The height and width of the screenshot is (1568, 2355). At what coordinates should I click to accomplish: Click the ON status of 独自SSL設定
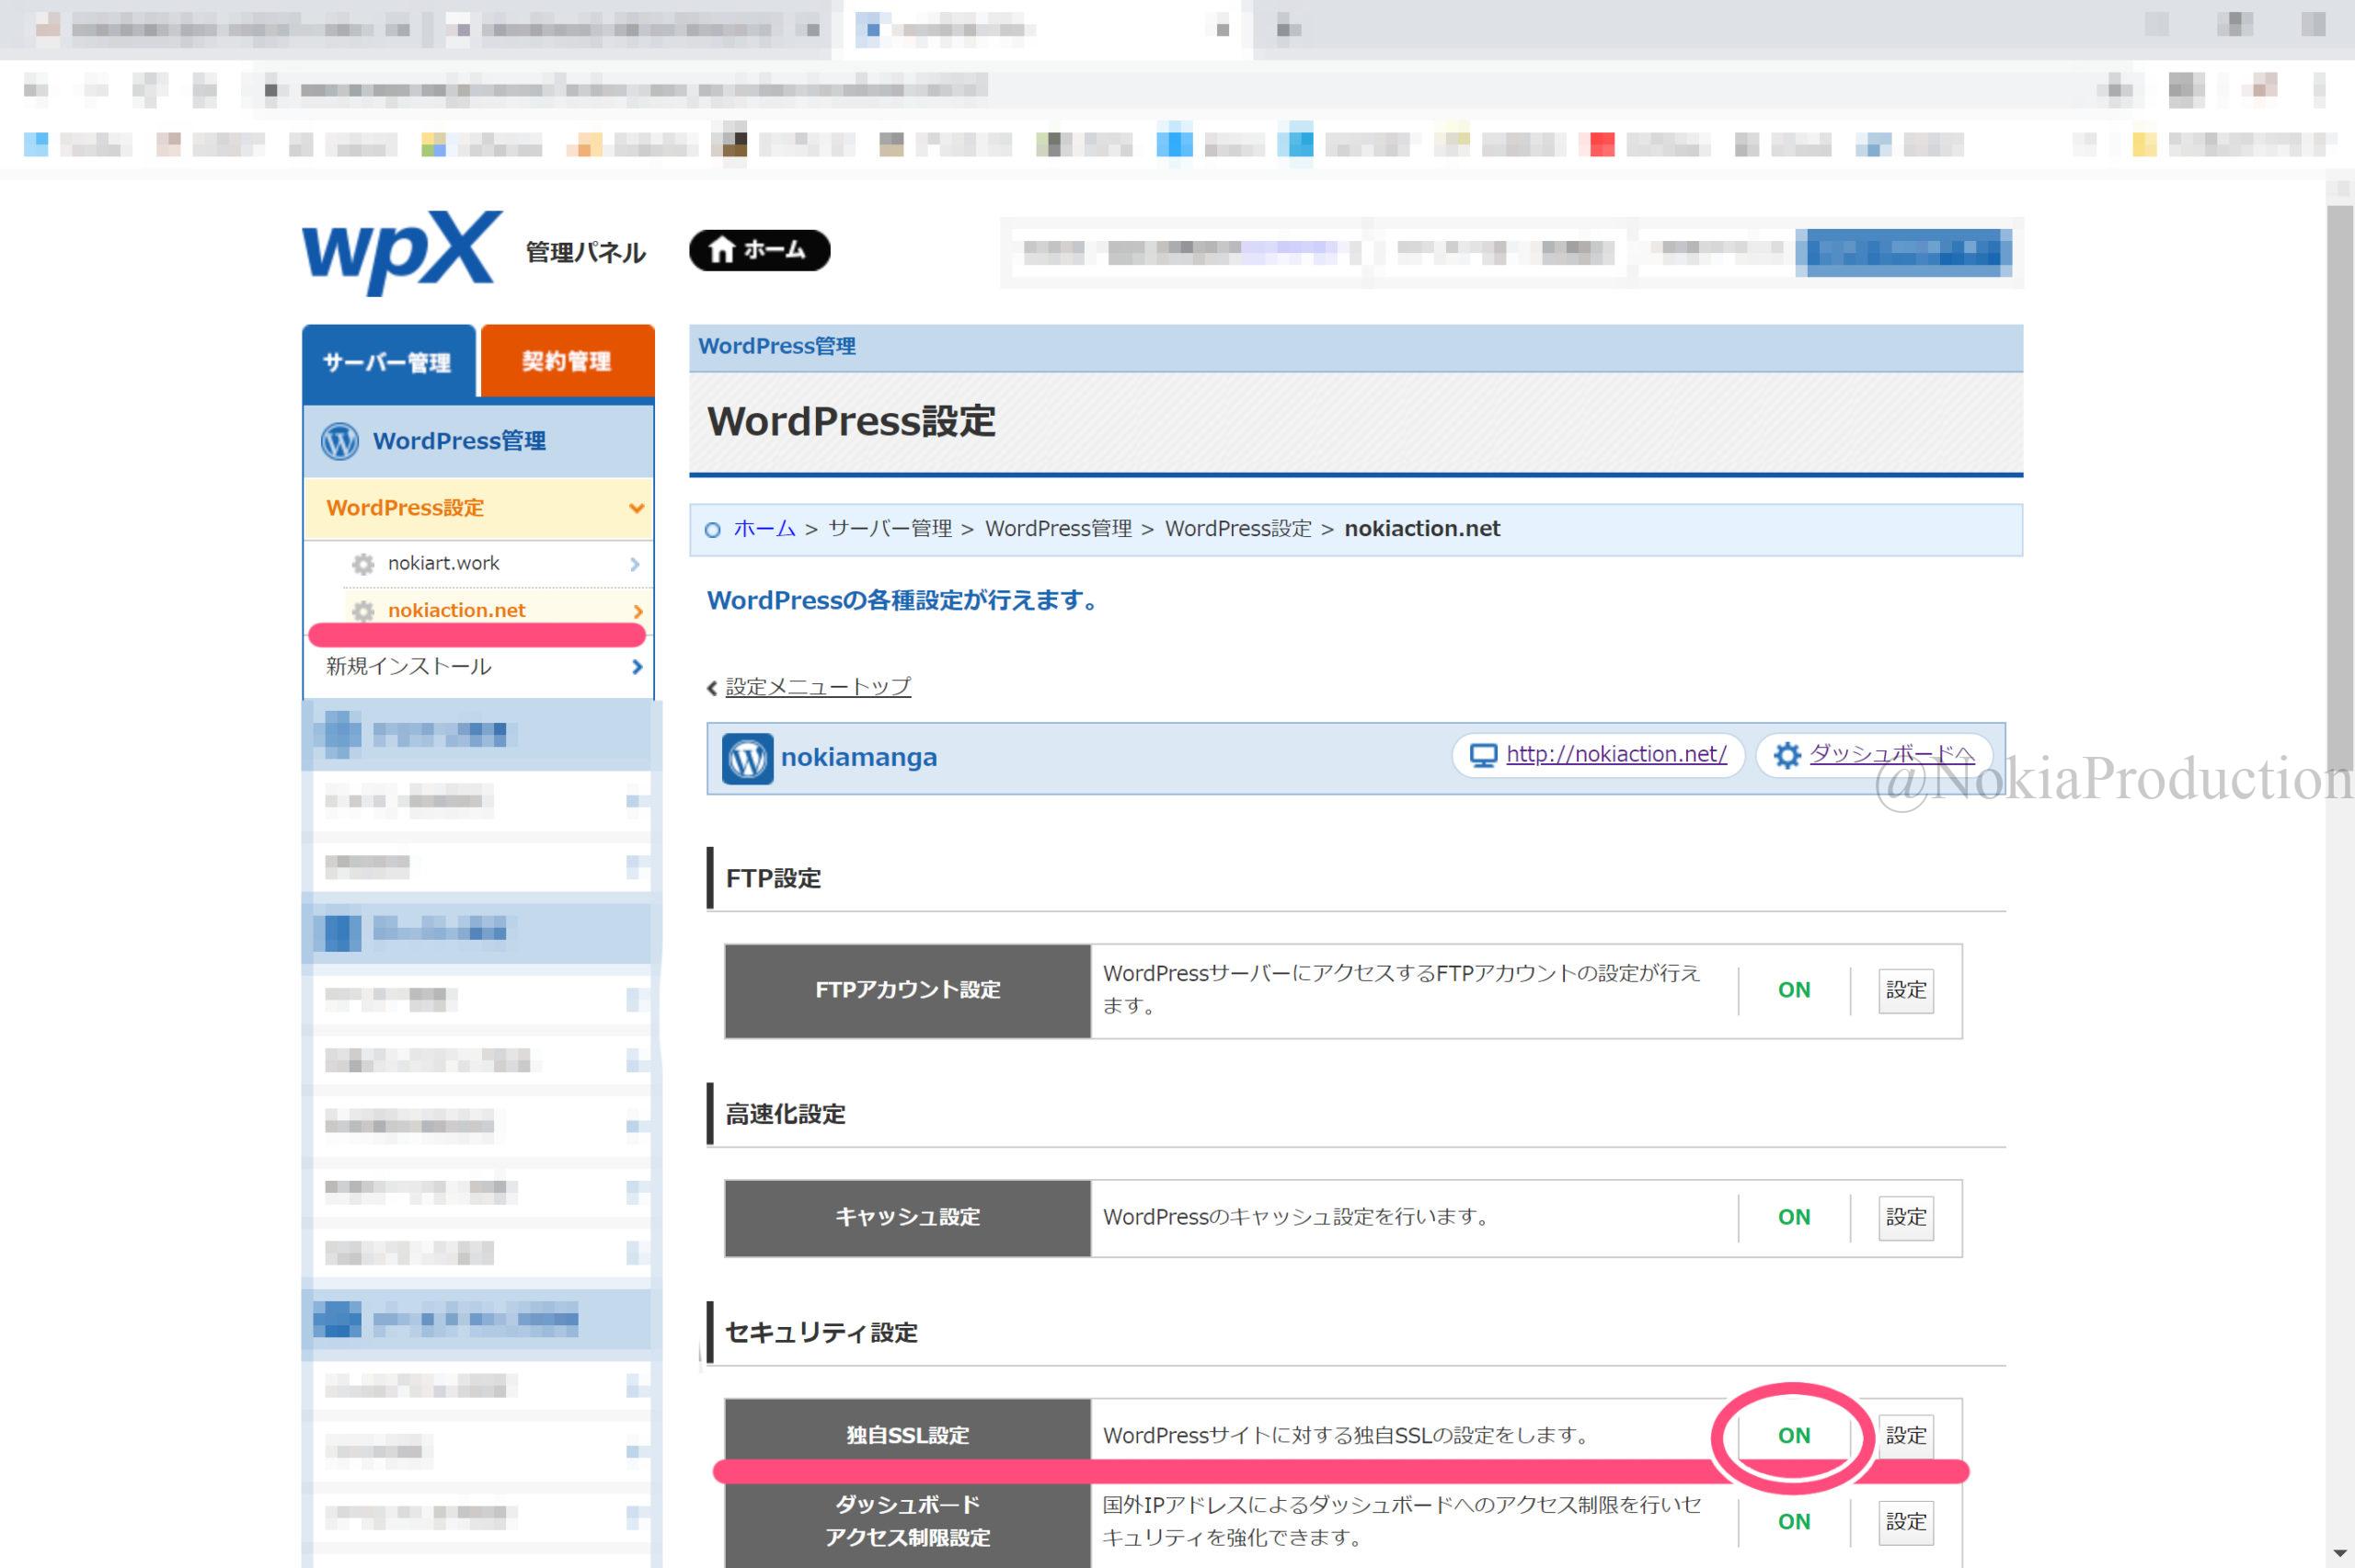[x=1794, y=1436]
